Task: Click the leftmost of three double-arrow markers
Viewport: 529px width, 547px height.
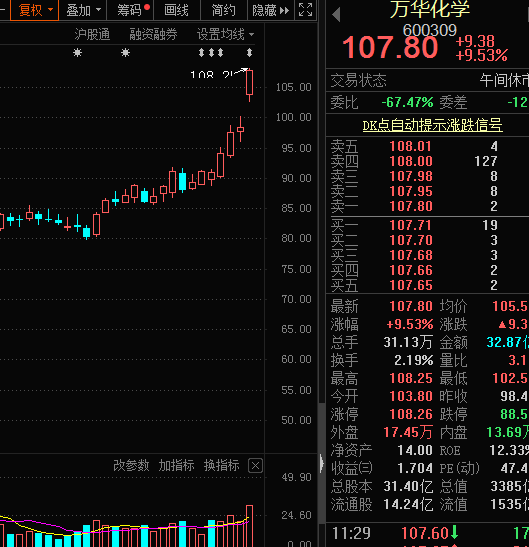Action: (201, 53)
